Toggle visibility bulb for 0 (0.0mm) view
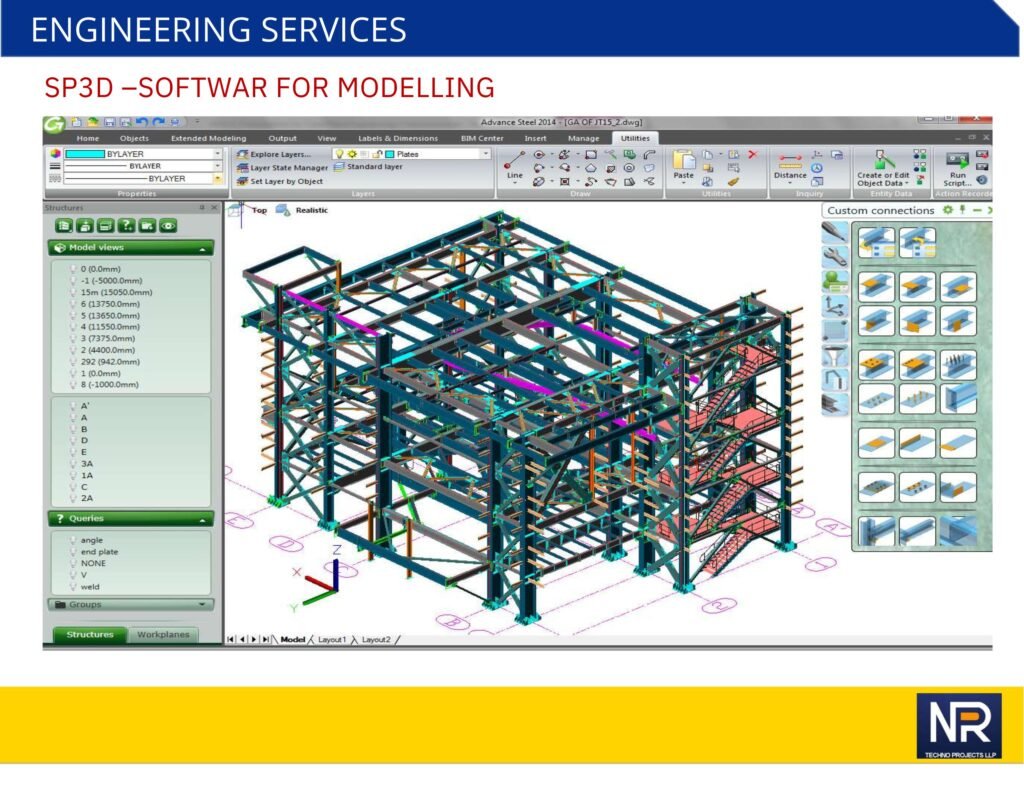 tap(73, 268)
